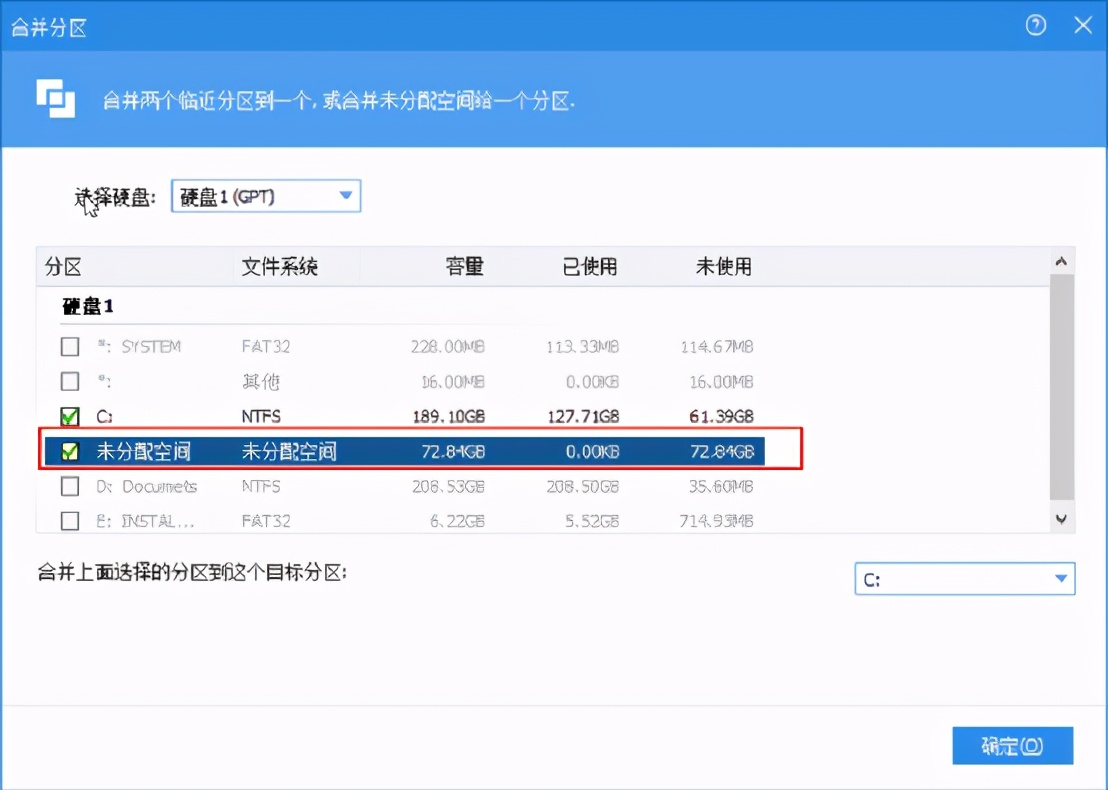The image size is (1108, 790).
Task: Uncheck the C: partition checkbox
Action: click(71, 416)
